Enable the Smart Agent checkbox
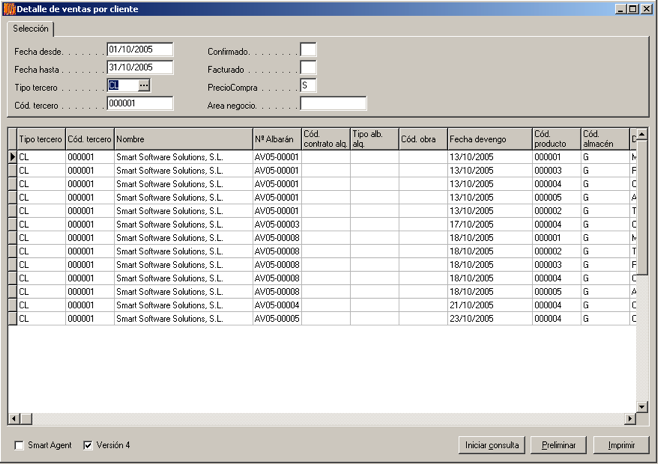 pyautogui.click(x=20, y=445)
